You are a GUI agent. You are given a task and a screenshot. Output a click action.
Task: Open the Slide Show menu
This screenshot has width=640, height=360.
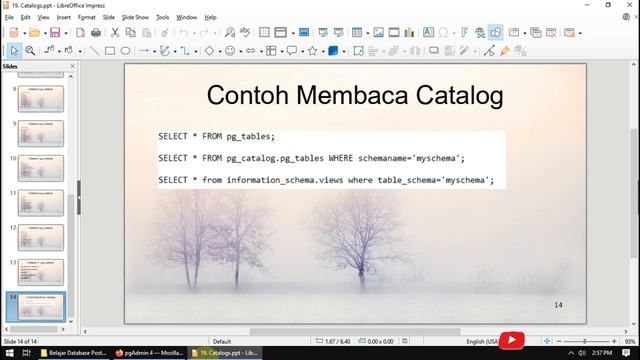pos(135,17)
